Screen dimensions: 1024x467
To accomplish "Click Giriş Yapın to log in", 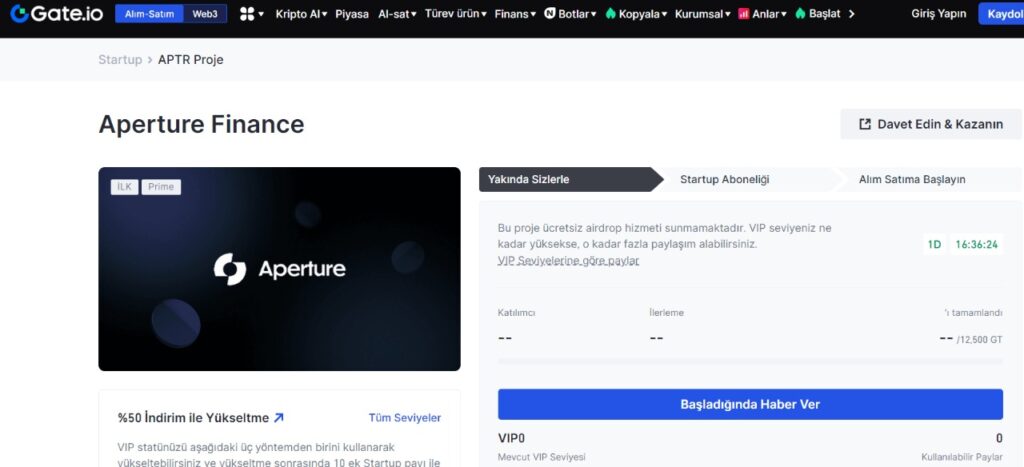I will (938, 14).
